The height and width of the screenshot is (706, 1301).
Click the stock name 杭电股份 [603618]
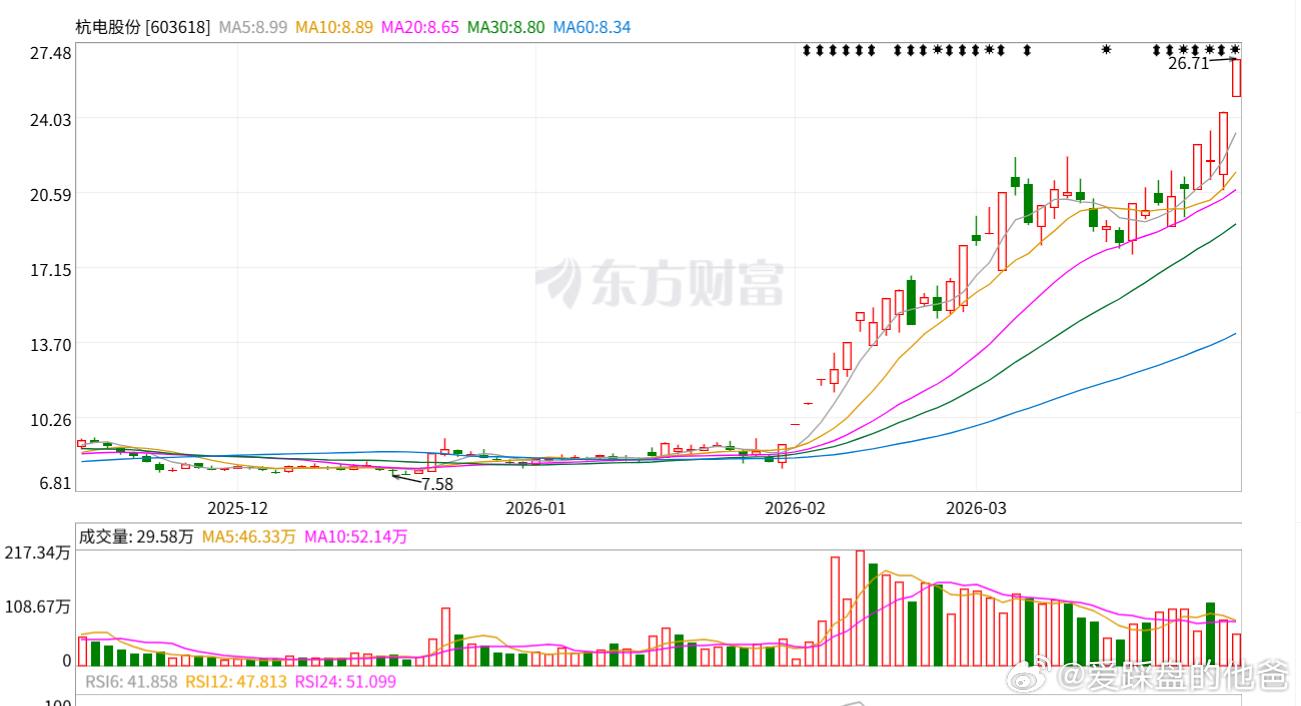tap(143, 27)
